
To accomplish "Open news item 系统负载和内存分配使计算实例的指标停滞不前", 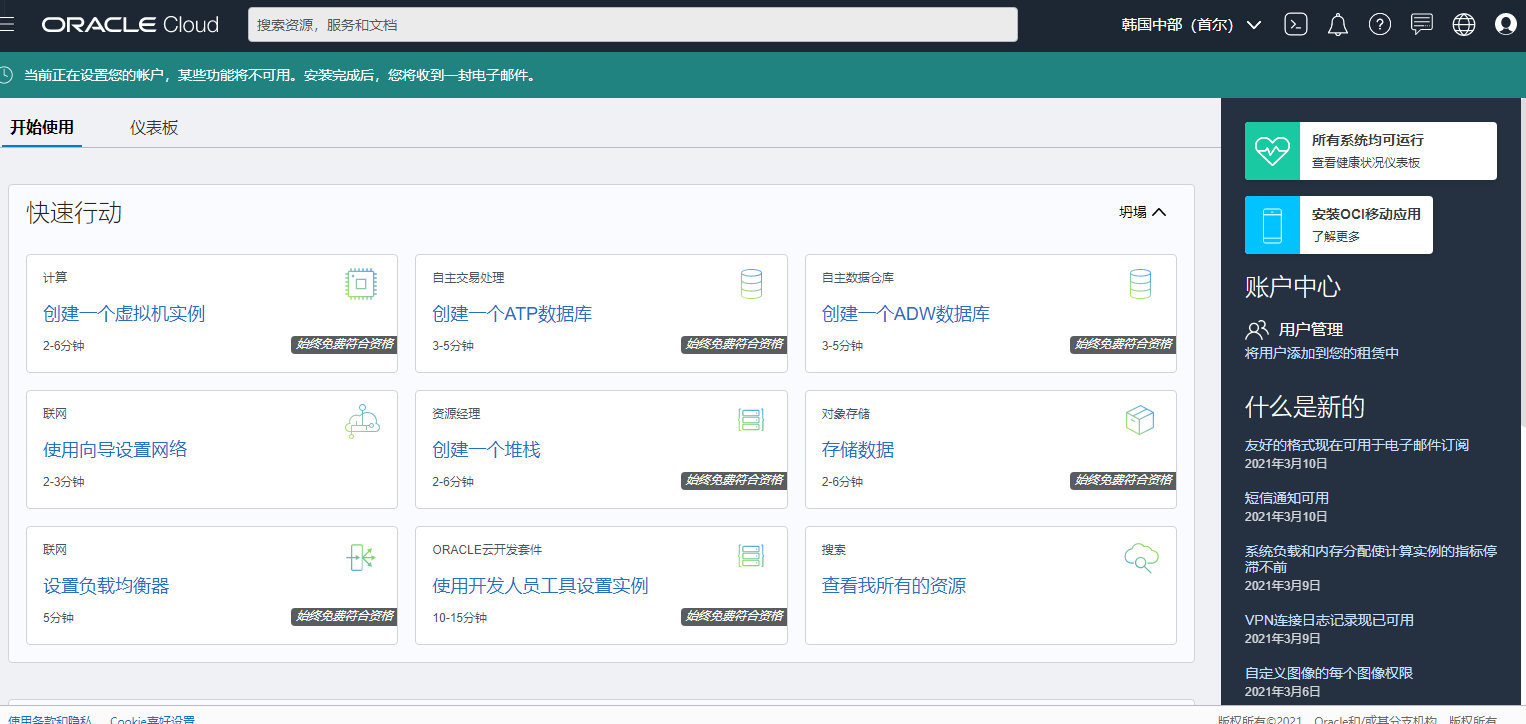I will click(x=1370, y=559).
